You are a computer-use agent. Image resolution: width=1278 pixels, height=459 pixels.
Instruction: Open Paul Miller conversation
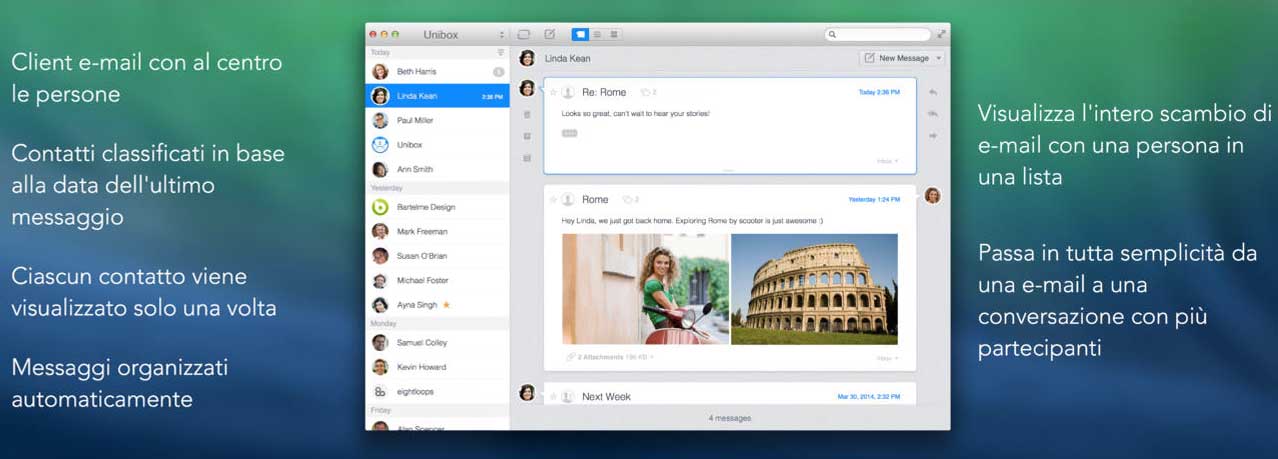[x=438, y=120]
